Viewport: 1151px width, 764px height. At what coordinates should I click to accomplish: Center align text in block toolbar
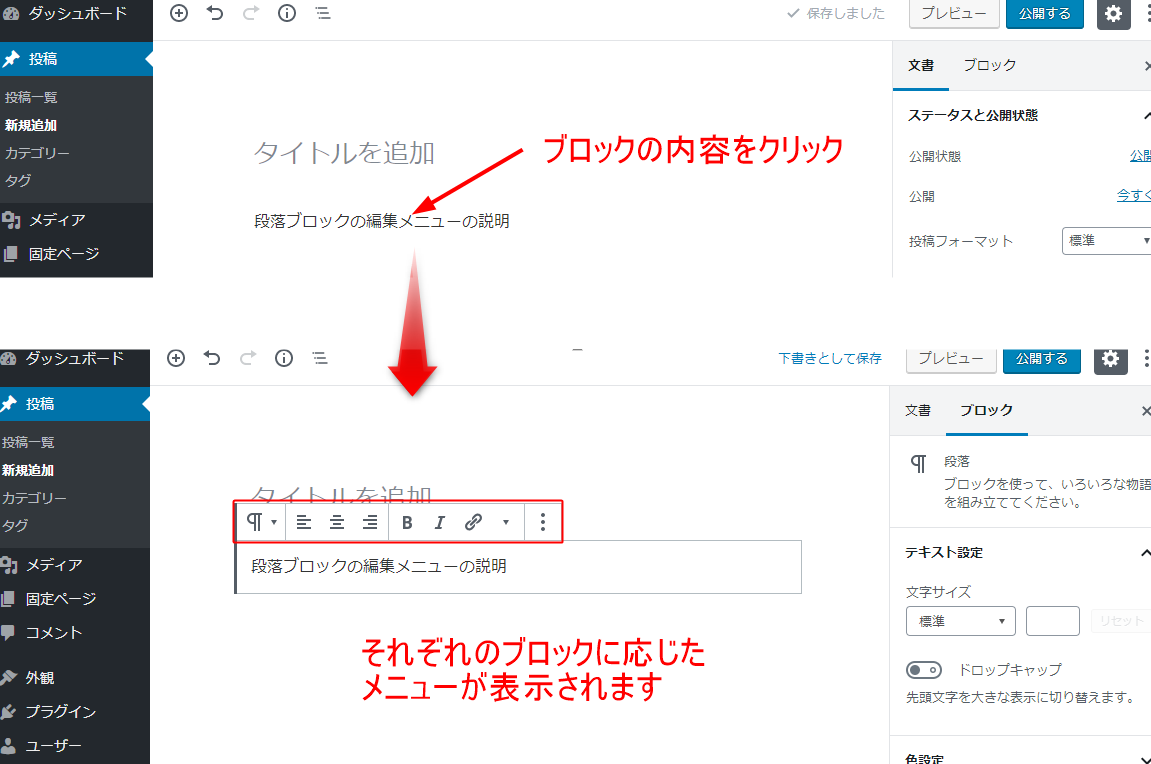click(x=337, y=522)
